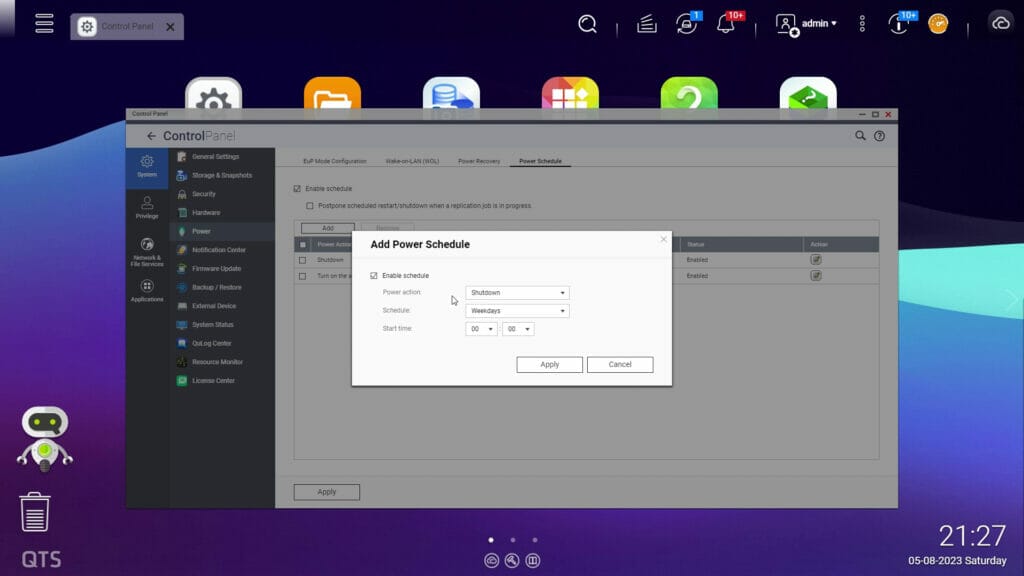This screenshot has height=576, width=1024.
Task: Apply the new power schedule
Action: pyautogui.click(x=549, y=364)
